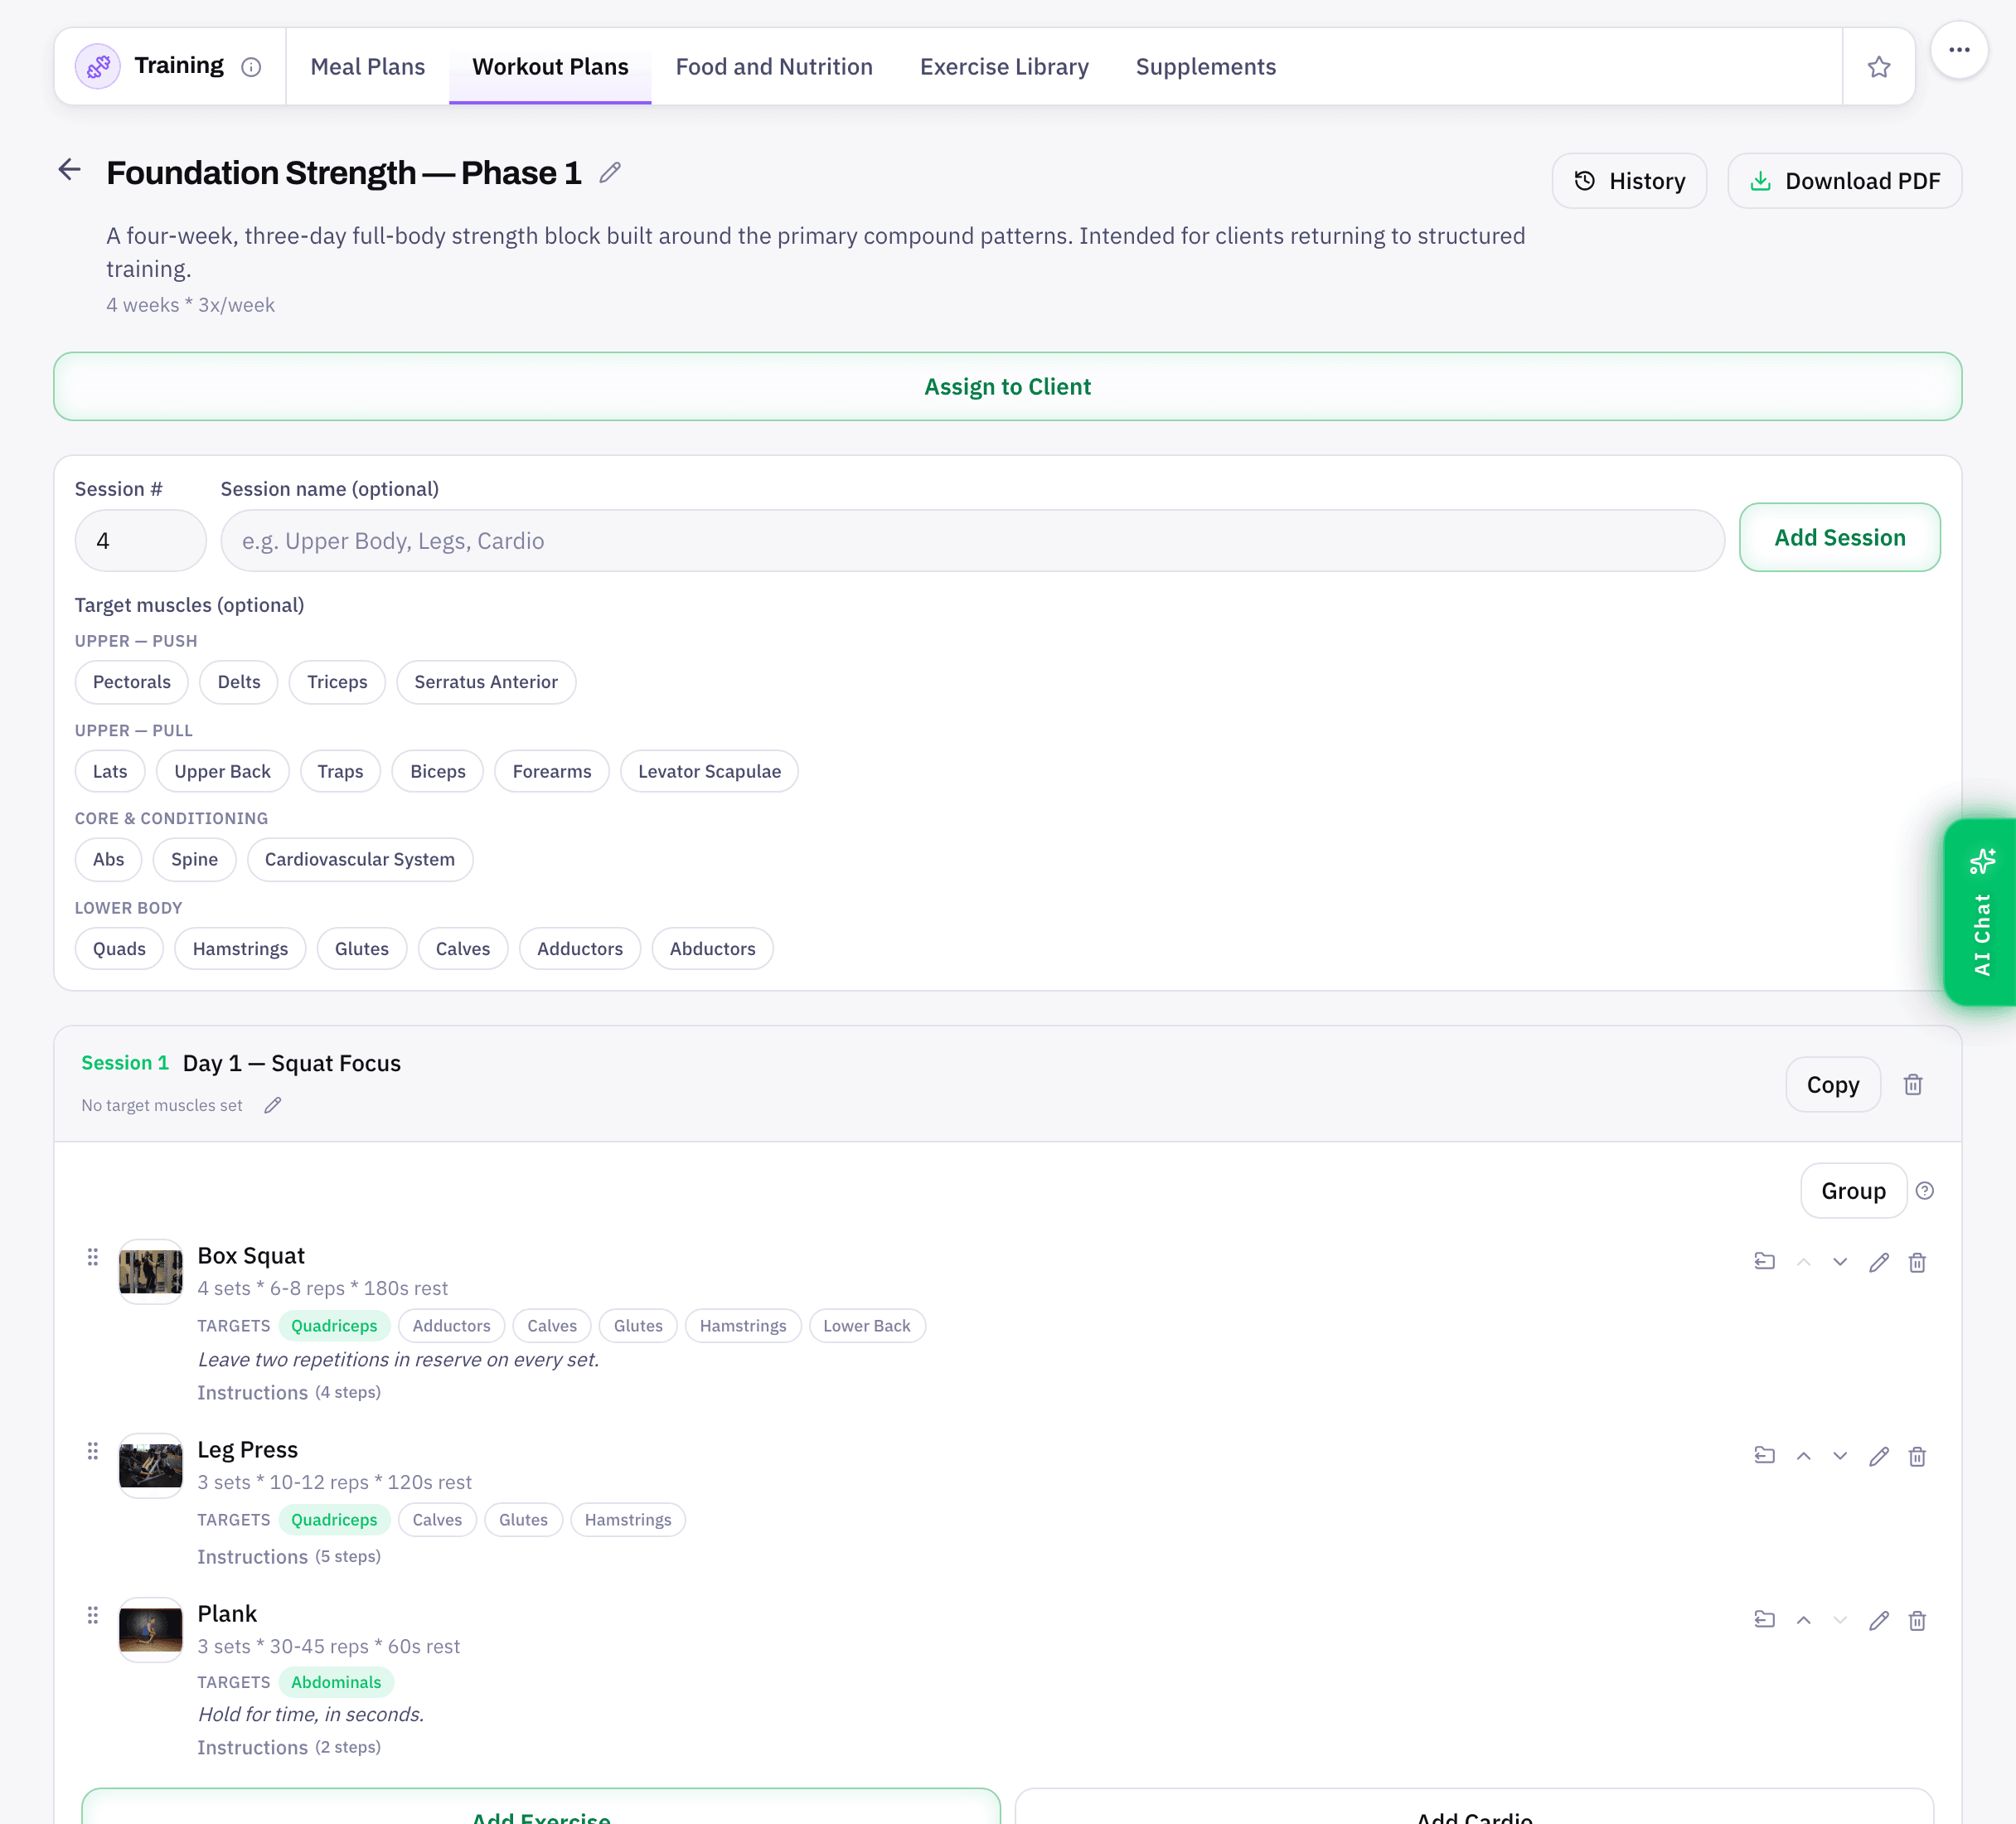This screenshot has height=1824, width=2016.
Task: Click the swap icon on Leg Press row
Action: pos(1764,1456)
